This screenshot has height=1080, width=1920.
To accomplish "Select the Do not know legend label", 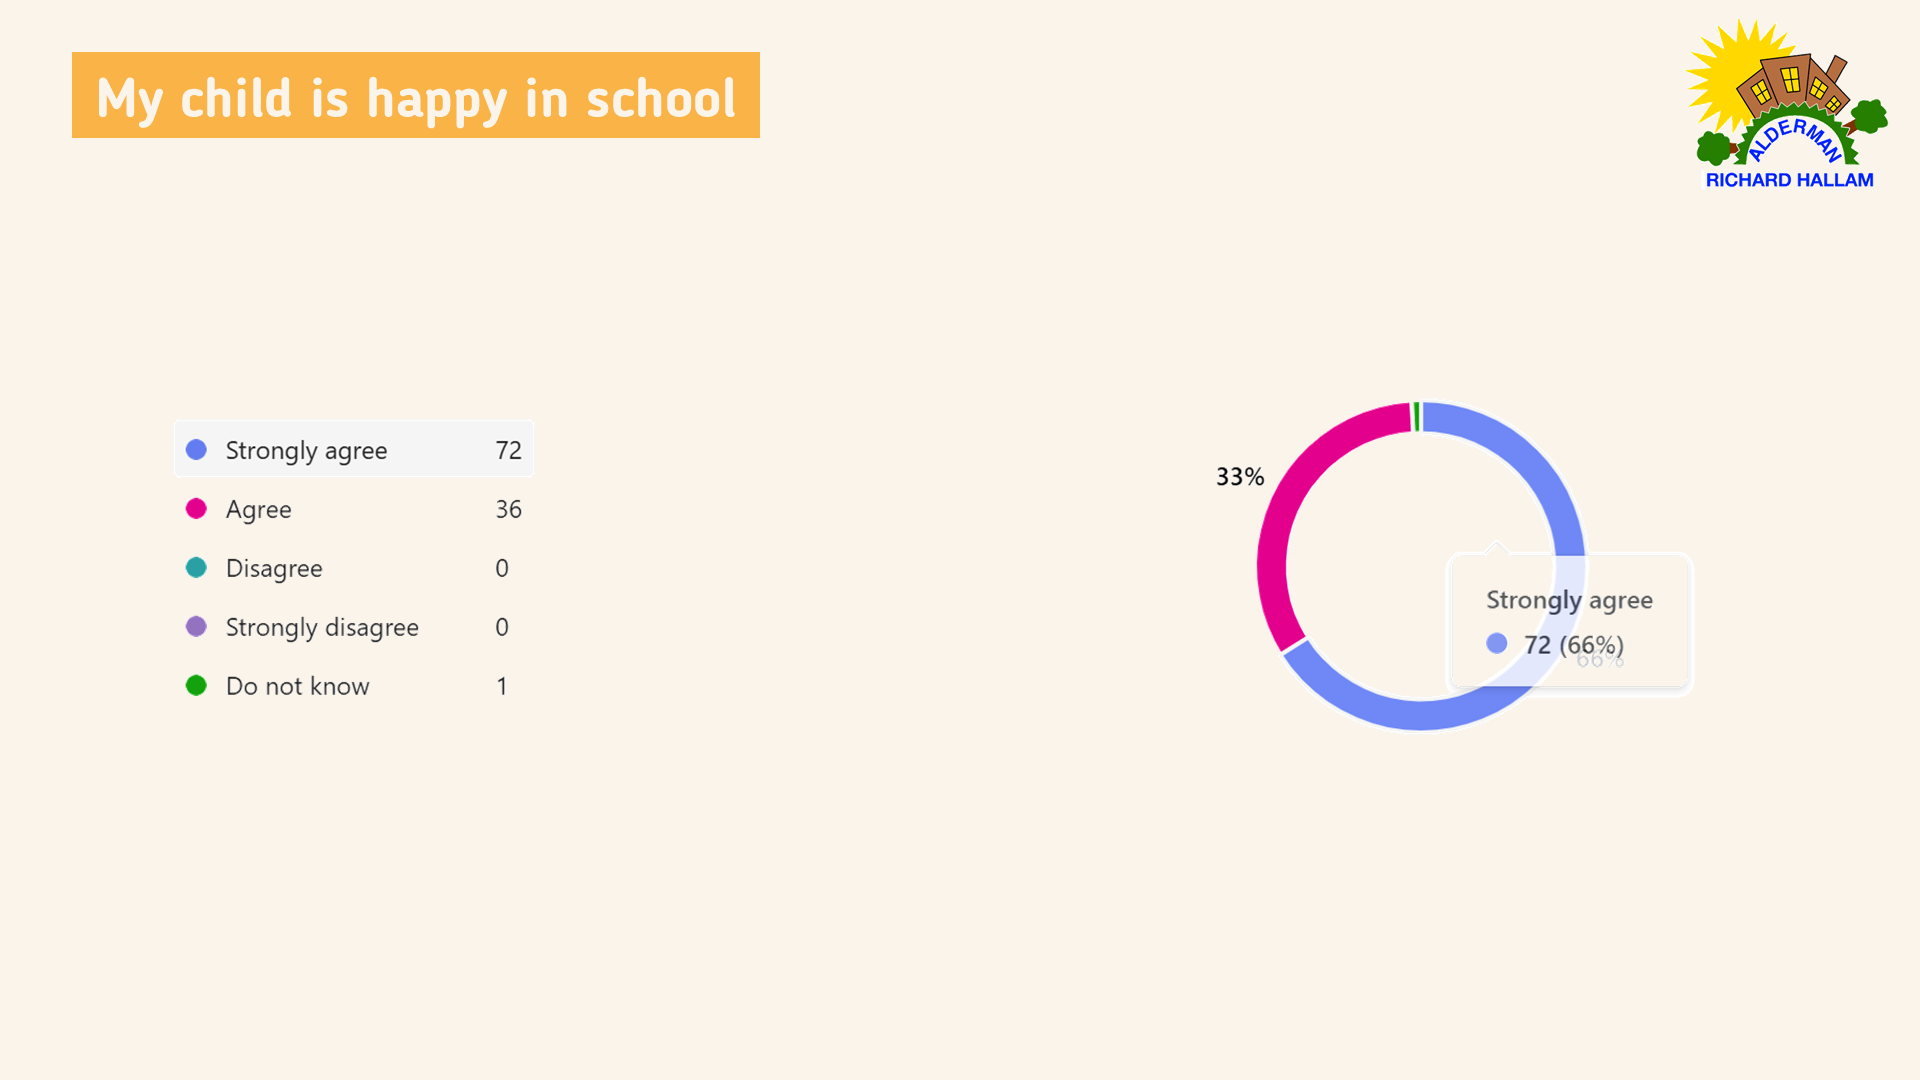I will tap(298, 686).
